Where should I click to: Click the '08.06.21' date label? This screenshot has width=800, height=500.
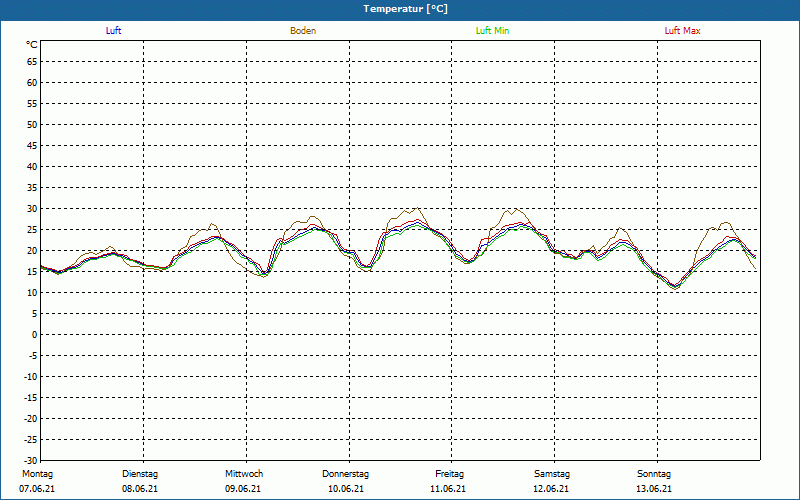[140, 489]
